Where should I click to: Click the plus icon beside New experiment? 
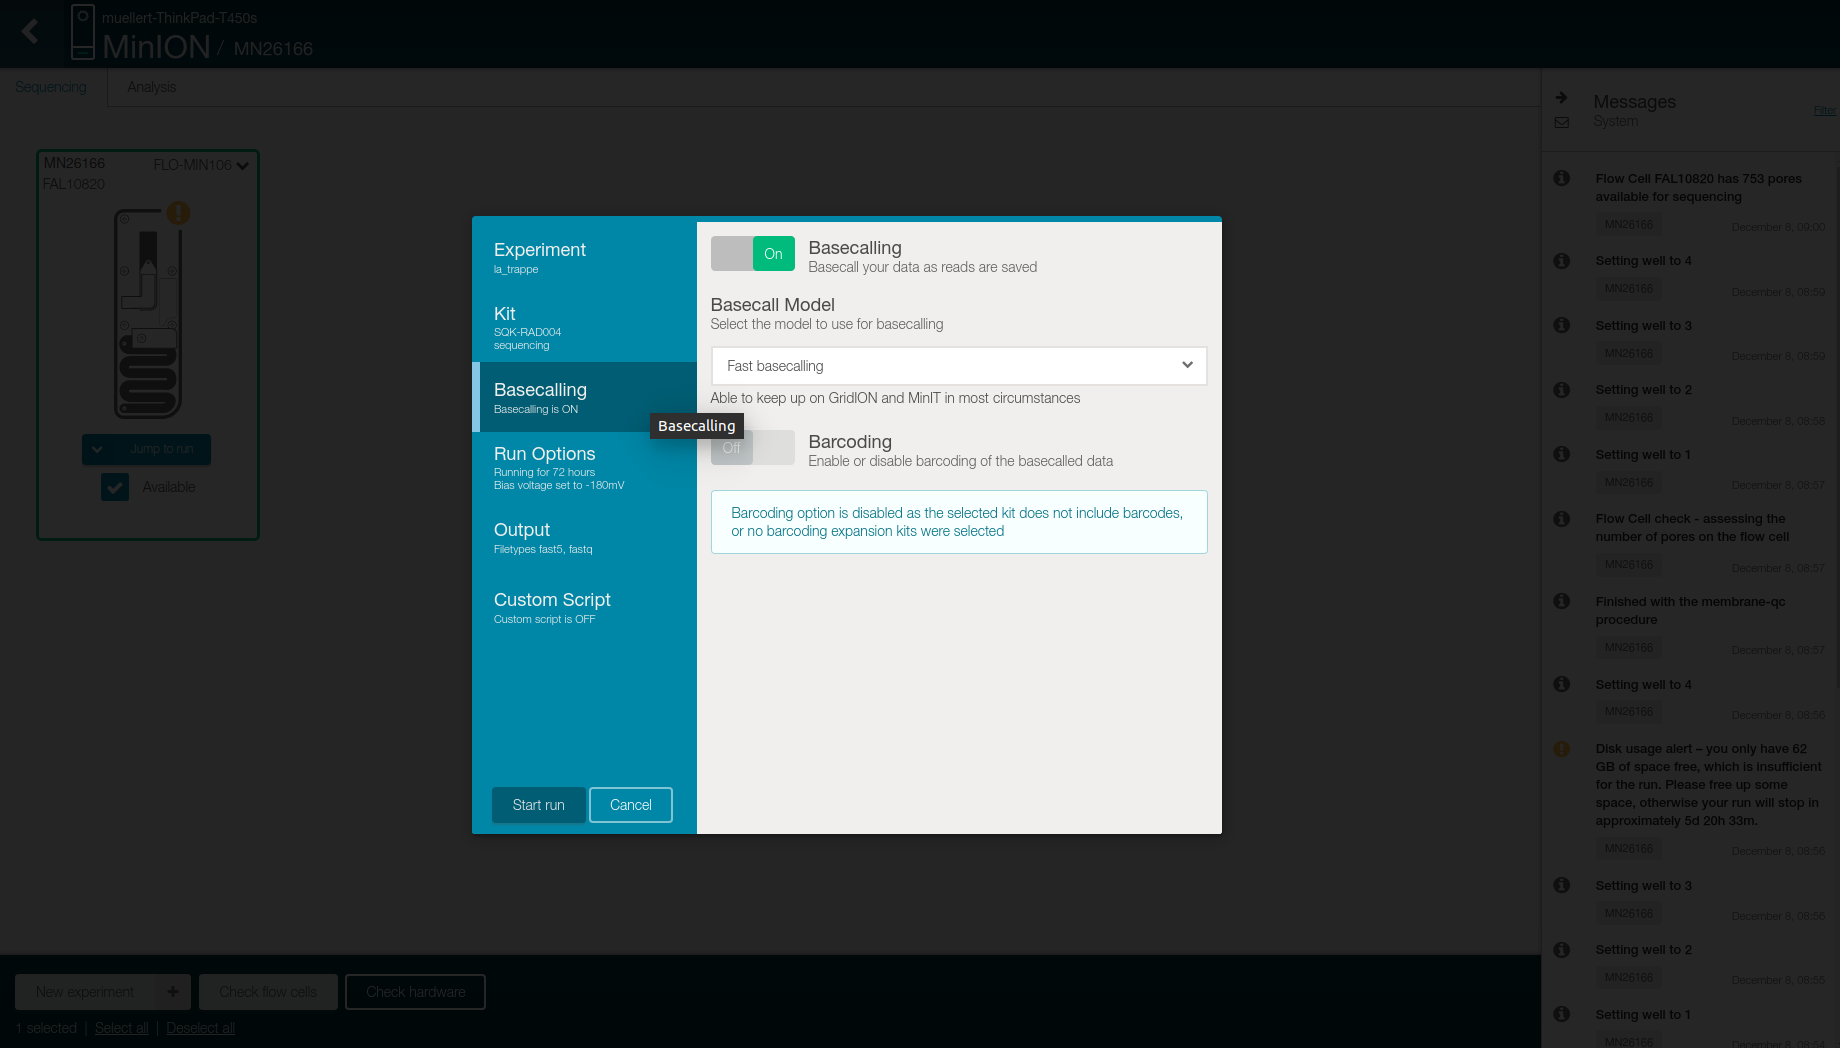tap(173, 992)
